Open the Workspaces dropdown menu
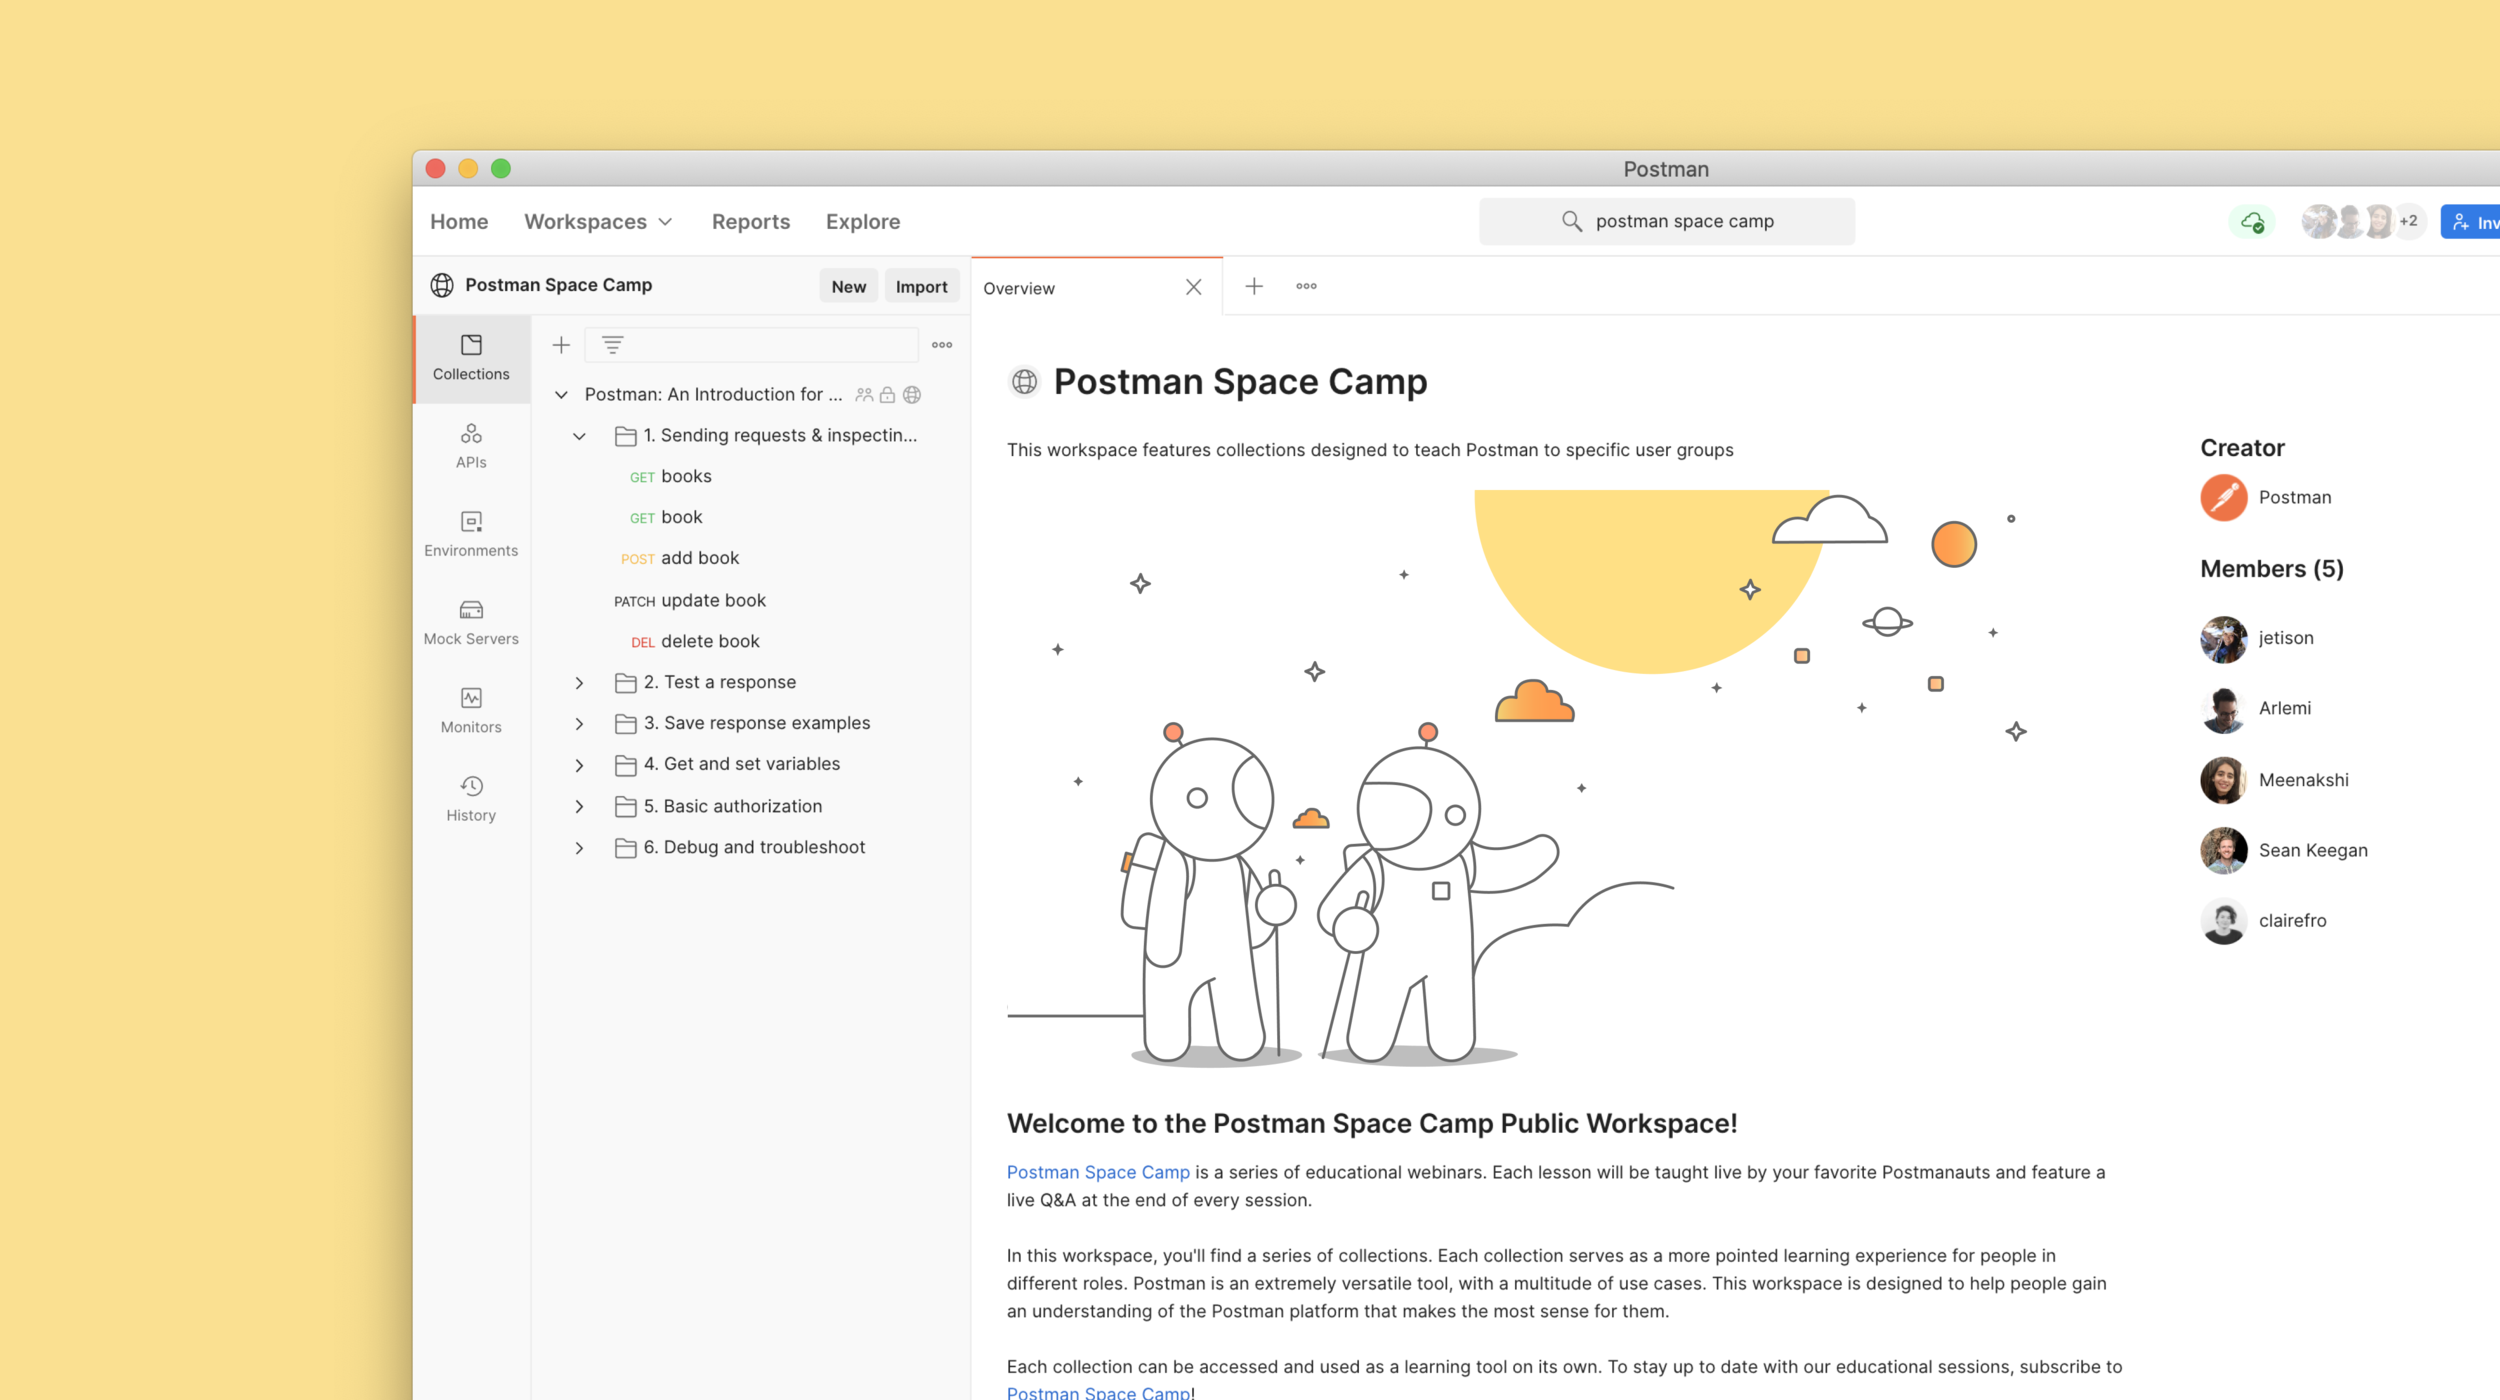This screenshot has width=2500, height=1400. (x=598, y=222)
